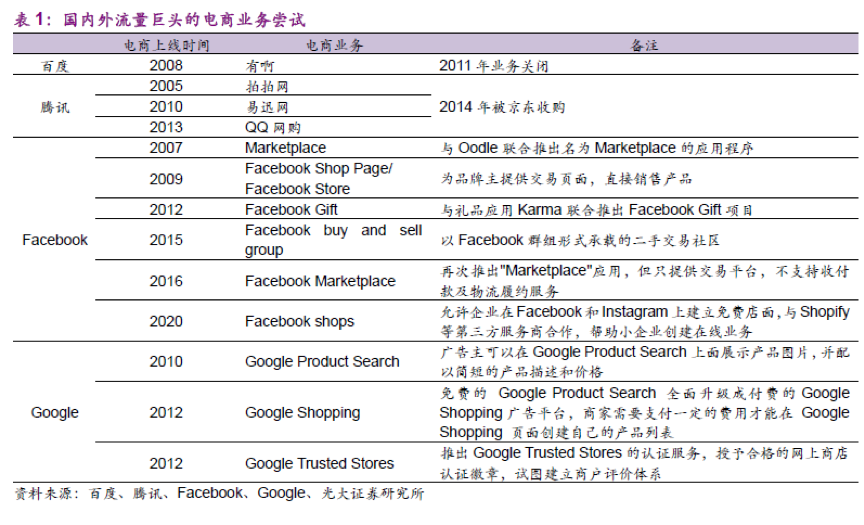Click the note '2011年业务关闭'
This screenshot has height=525, width=864.
point(494,66)
